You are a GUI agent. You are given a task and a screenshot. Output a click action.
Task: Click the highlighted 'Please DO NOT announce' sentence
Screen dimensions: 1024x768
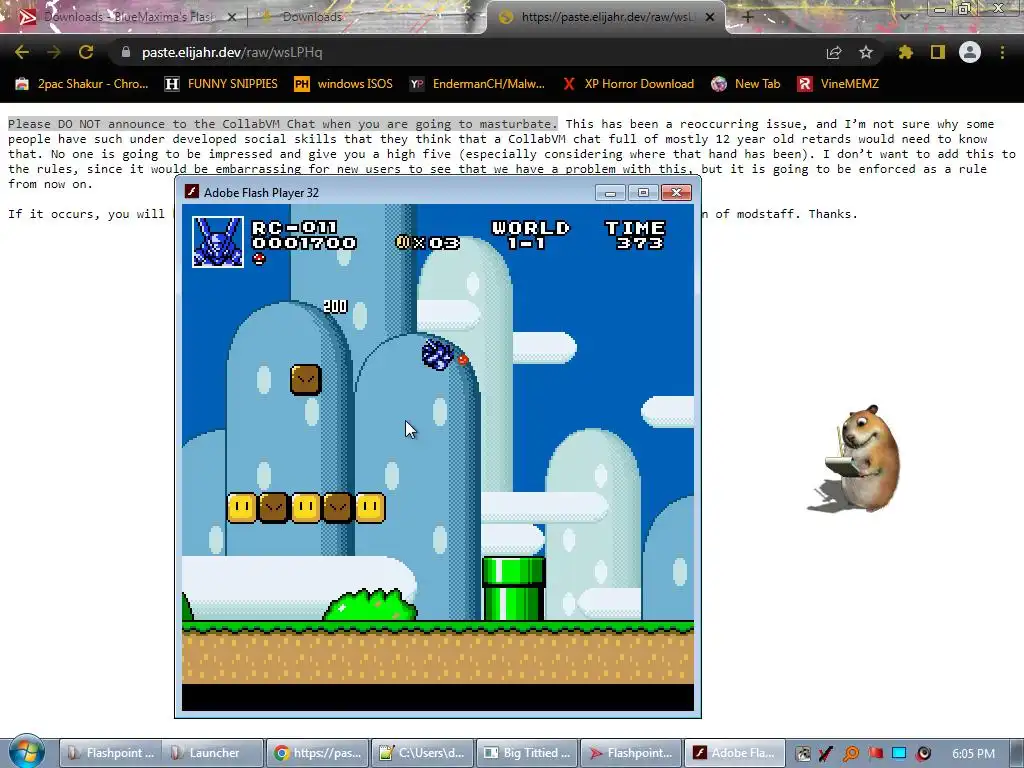pos(283,123)
